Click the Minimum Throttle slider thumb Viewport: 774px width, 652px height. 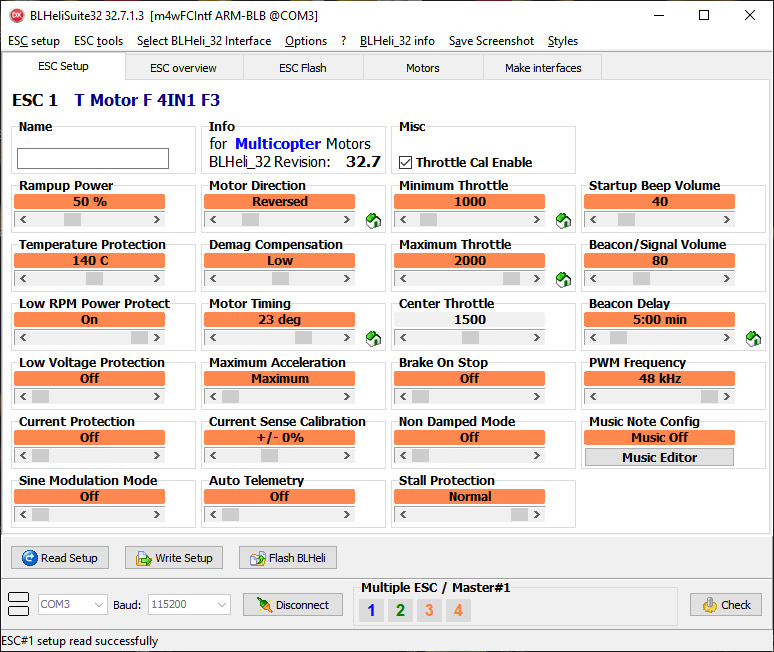pyautogui.click(x=428, y=220)
